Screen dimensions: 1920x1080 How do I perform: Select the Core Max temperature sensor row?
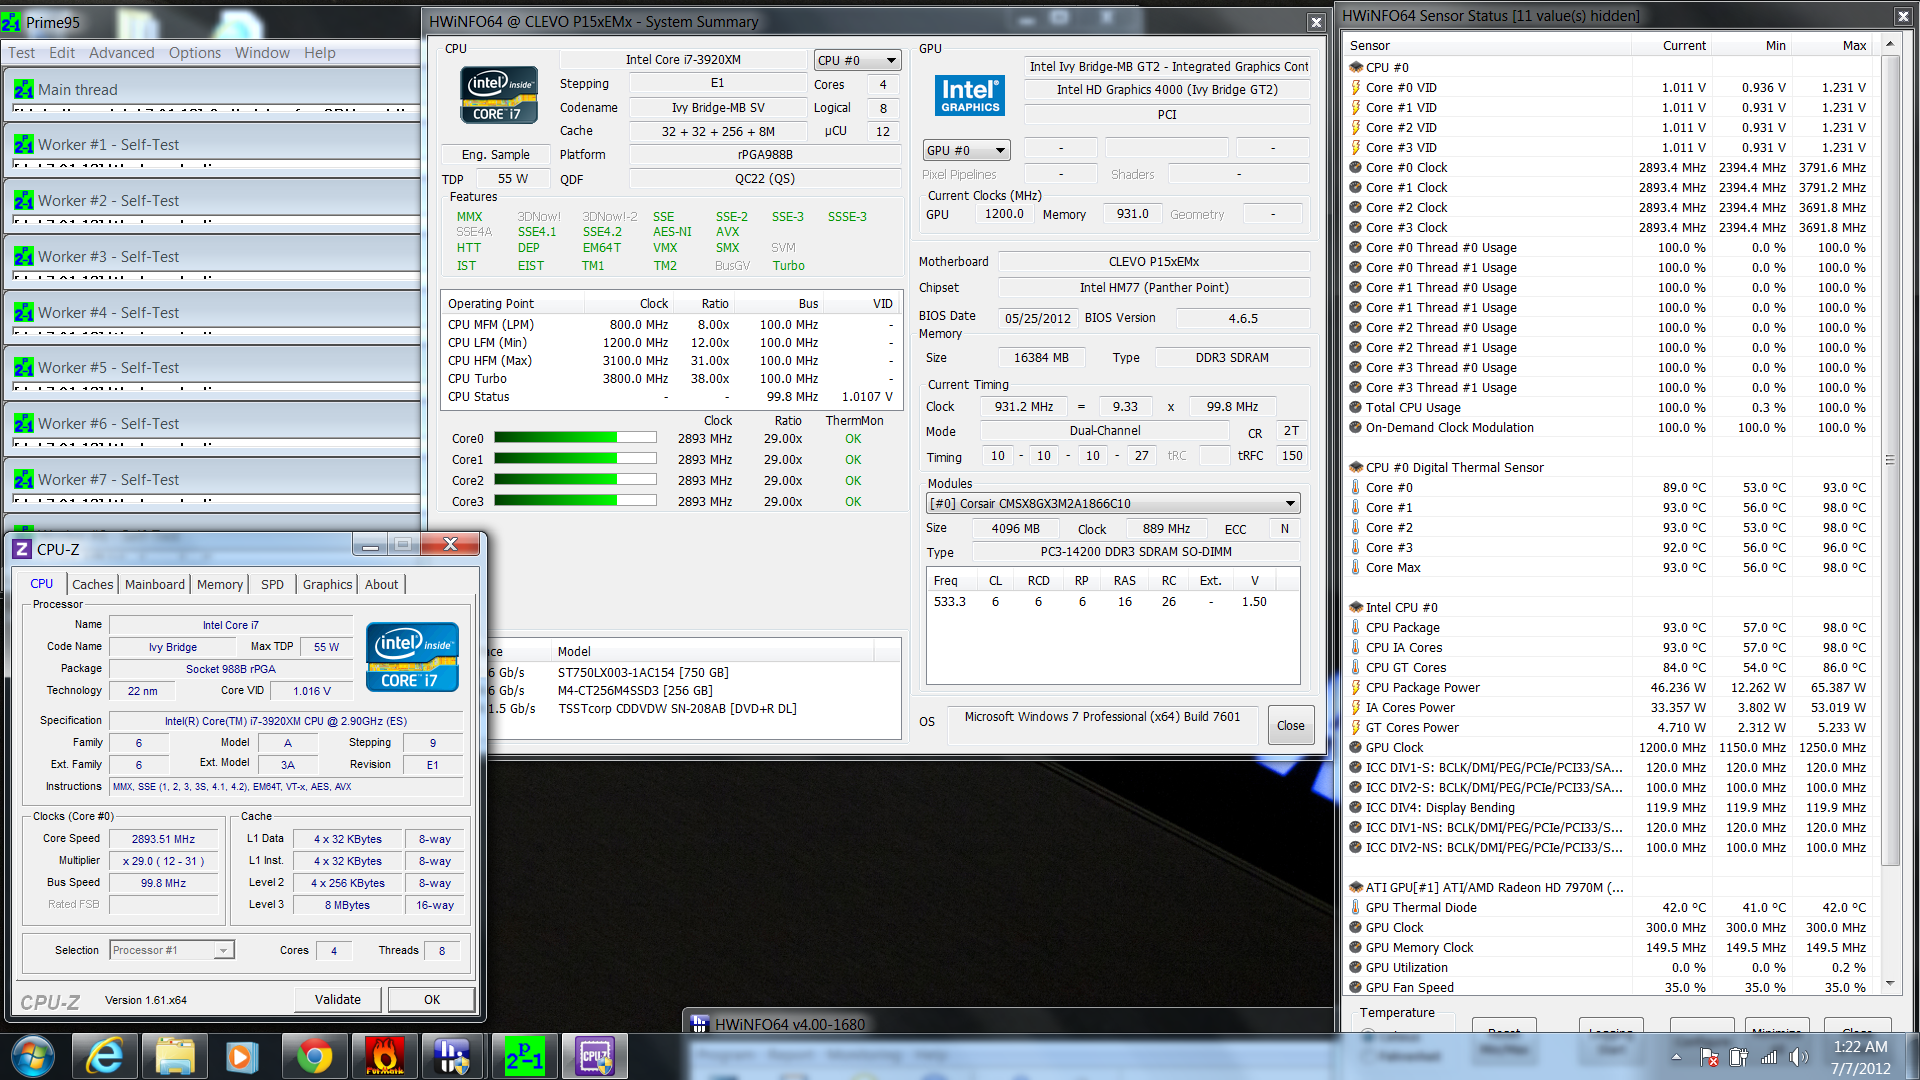[1612, 568]
